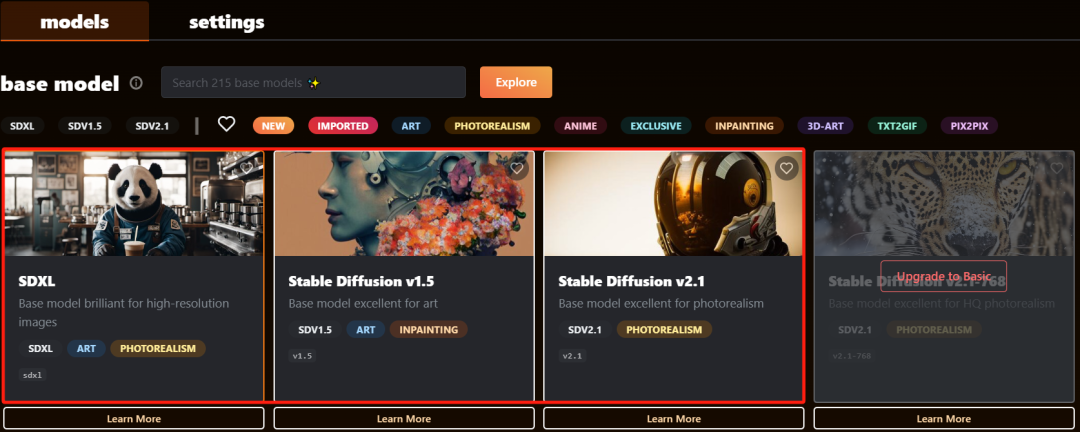Filter by SDV2.1 chip in filter row
The image size is (1080, 432).
point(152,126)
